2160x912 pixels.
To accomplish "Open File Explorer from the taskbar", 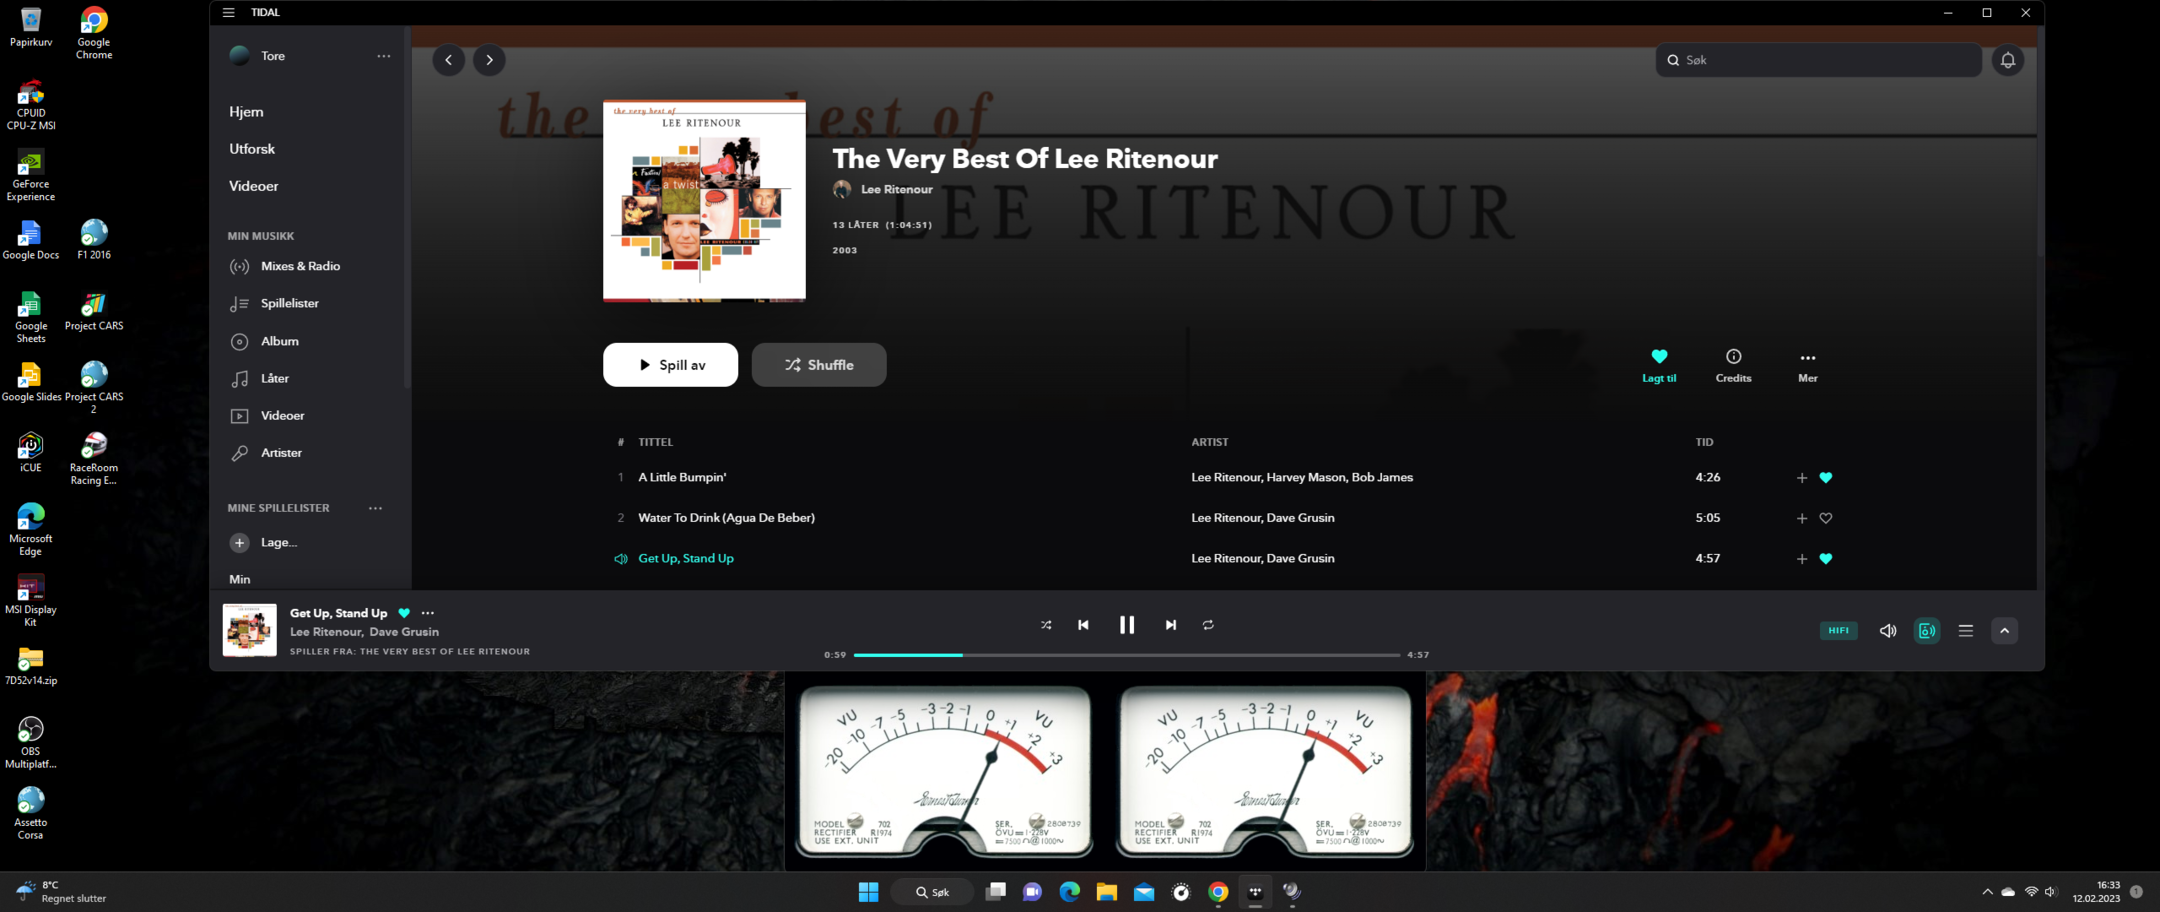I will coord(1106,892).
